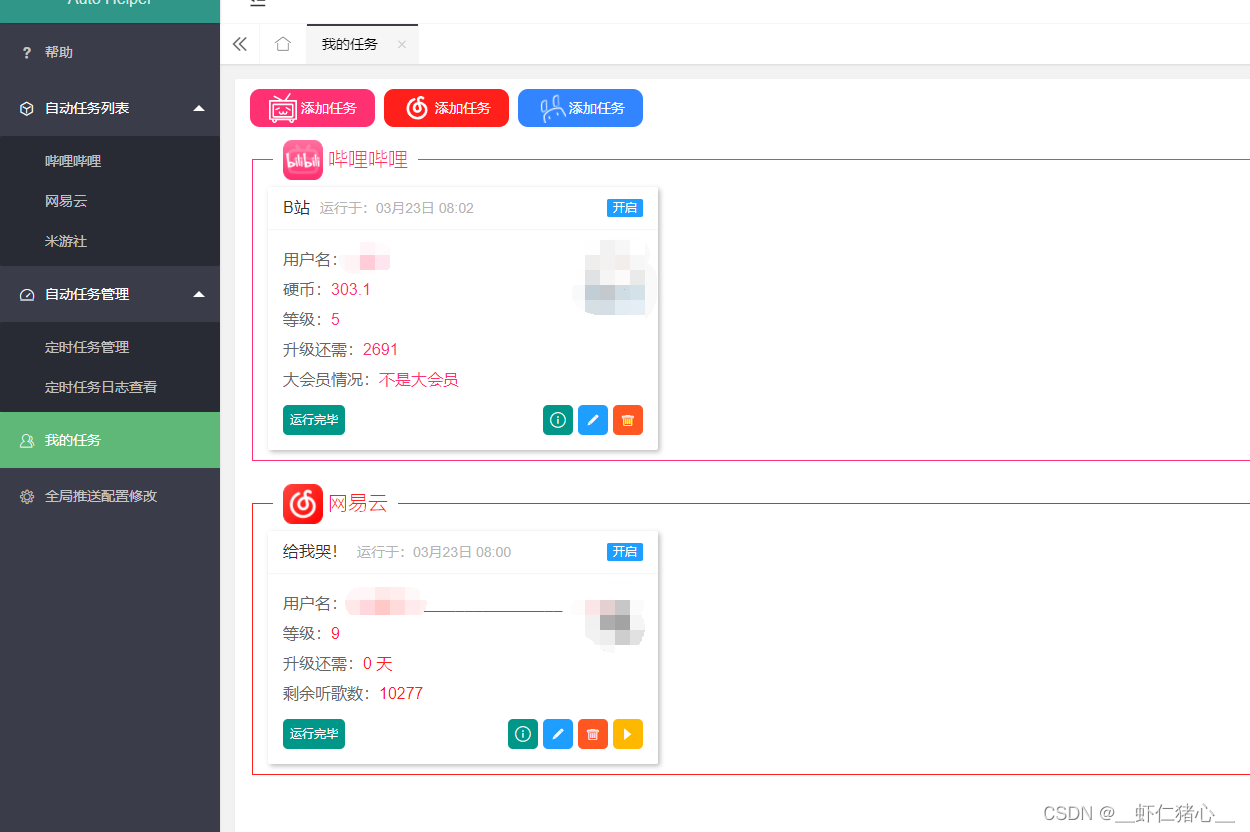
Task: Click the user icon beside 我的任务
Action: point(27,440)
